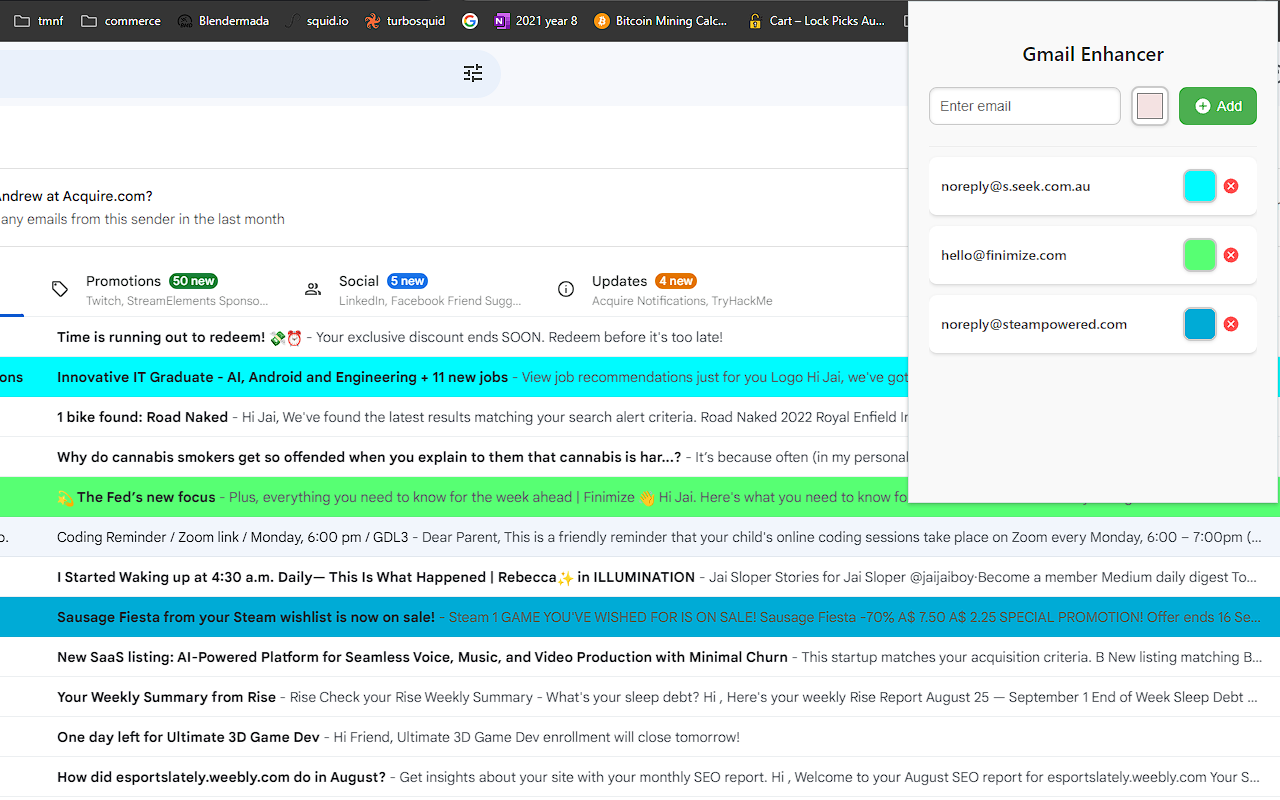This screenshot has width=1280, height=800.
Task: Open the cannabis smokers question email
Action: tap(454, 457)
